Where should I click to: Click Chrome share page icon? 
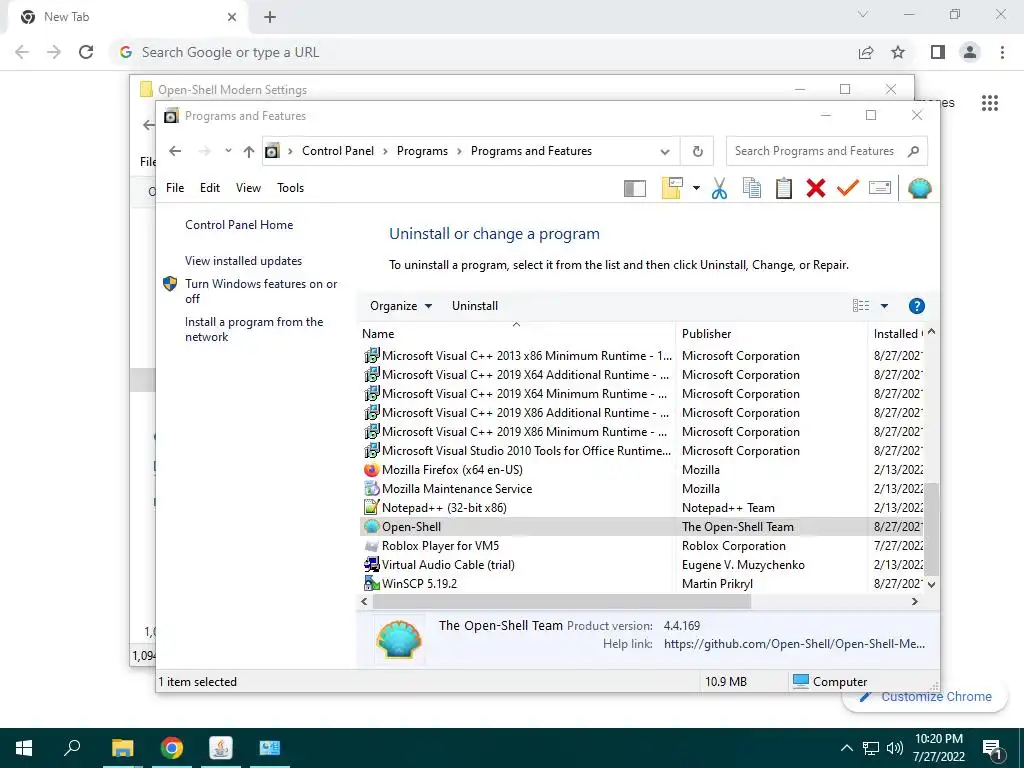click(866, 52)
